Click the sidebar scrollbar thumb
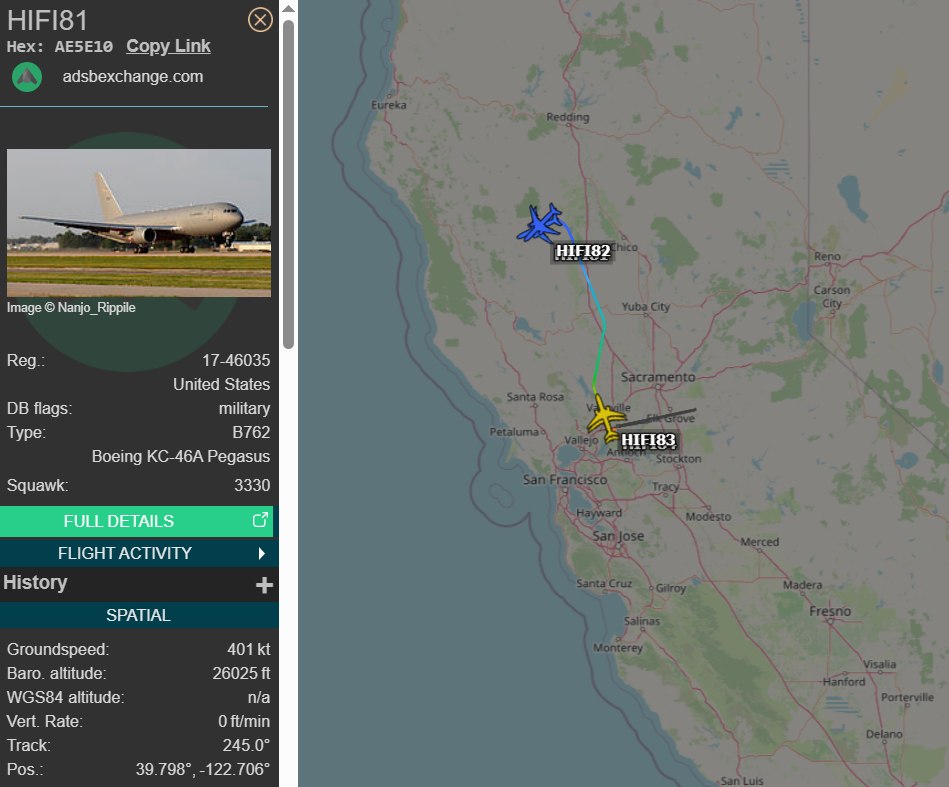 (x=289, y=184)
